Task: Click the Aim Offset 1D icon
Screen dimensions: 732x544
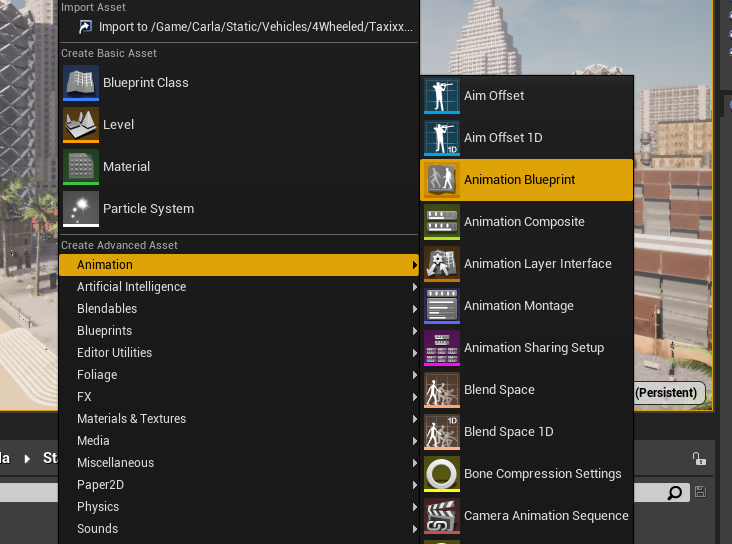Action: click(x=442, y=138)
